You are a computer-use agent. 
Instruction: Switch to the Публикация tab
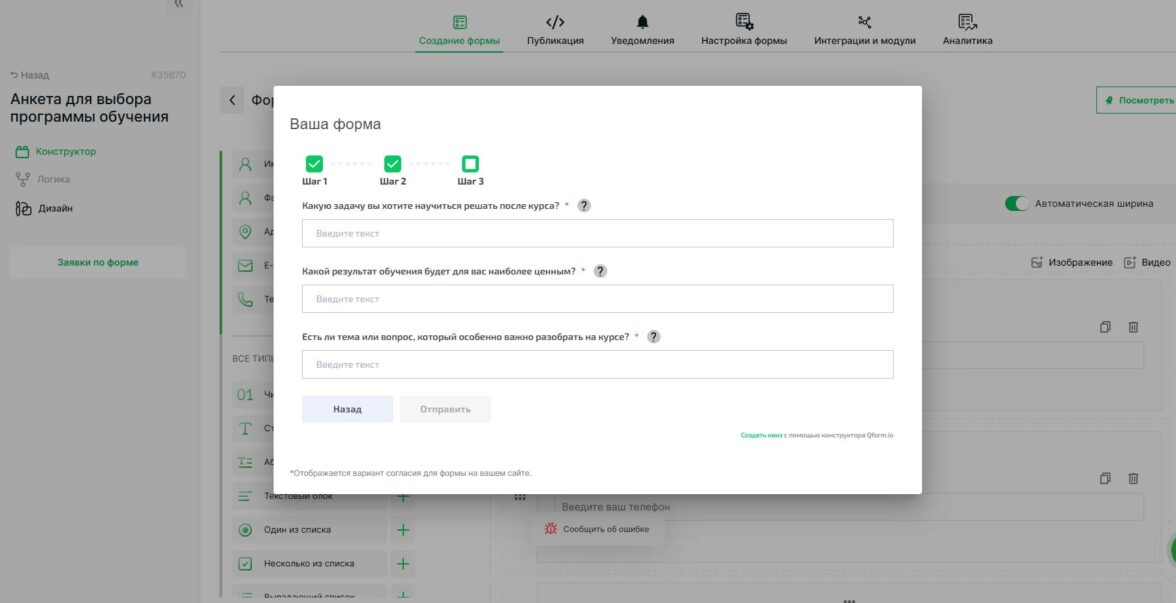[x=555, y=31]
